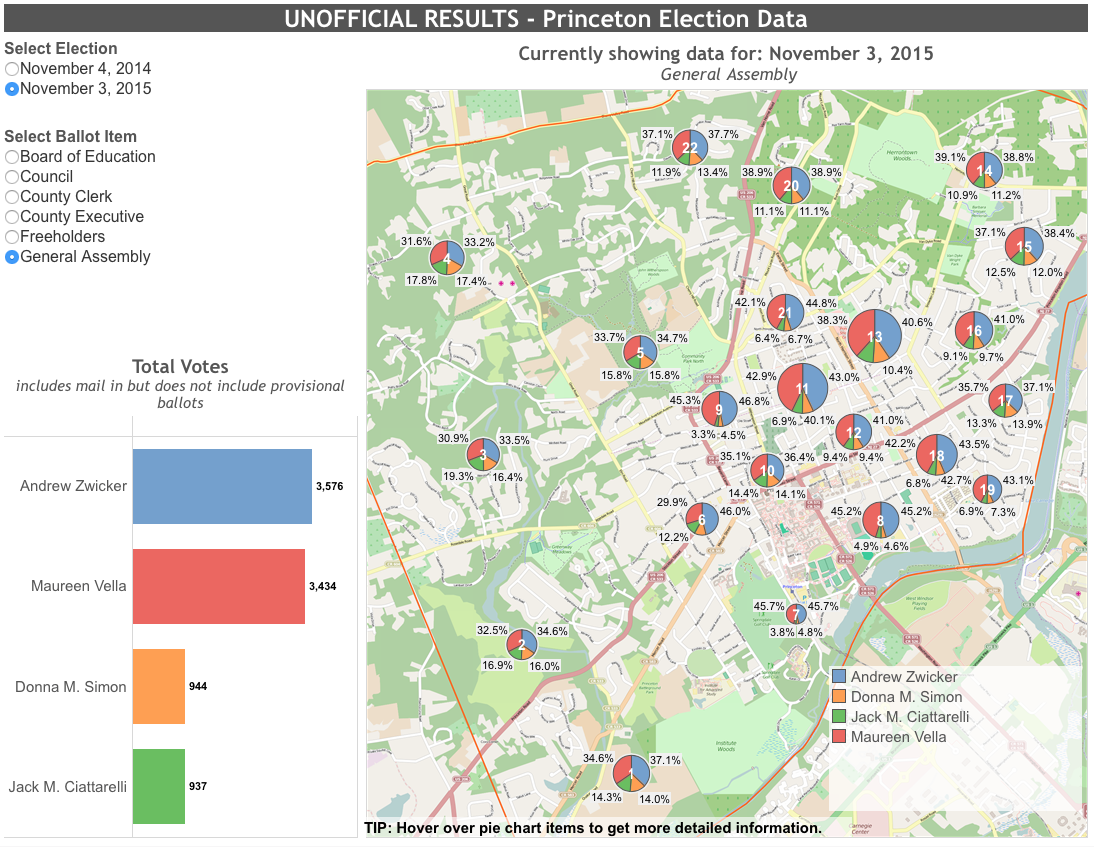The image size is (1094, 847).
Task: Select the district 4 pie marker
Action: 446,258
